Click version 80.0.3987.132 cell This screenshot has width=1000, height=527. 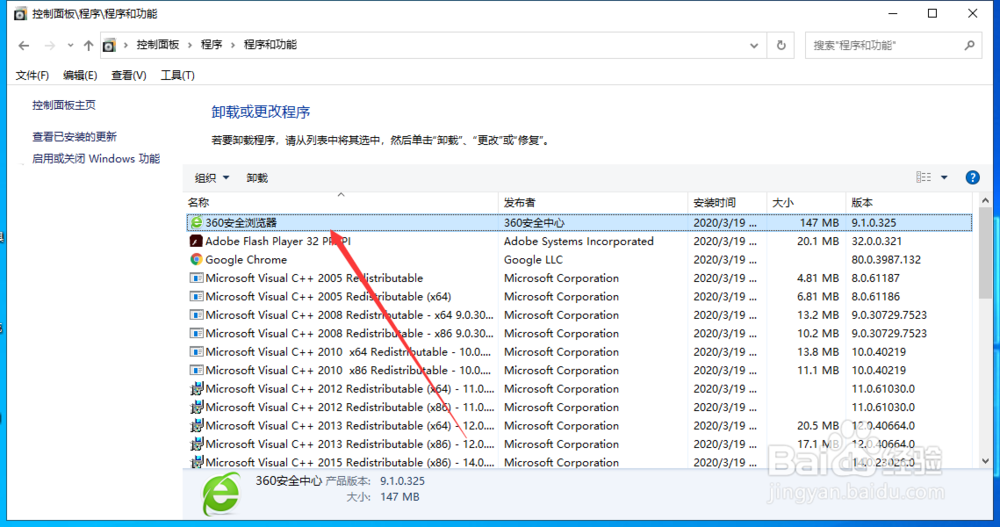[x=886, y=260]
